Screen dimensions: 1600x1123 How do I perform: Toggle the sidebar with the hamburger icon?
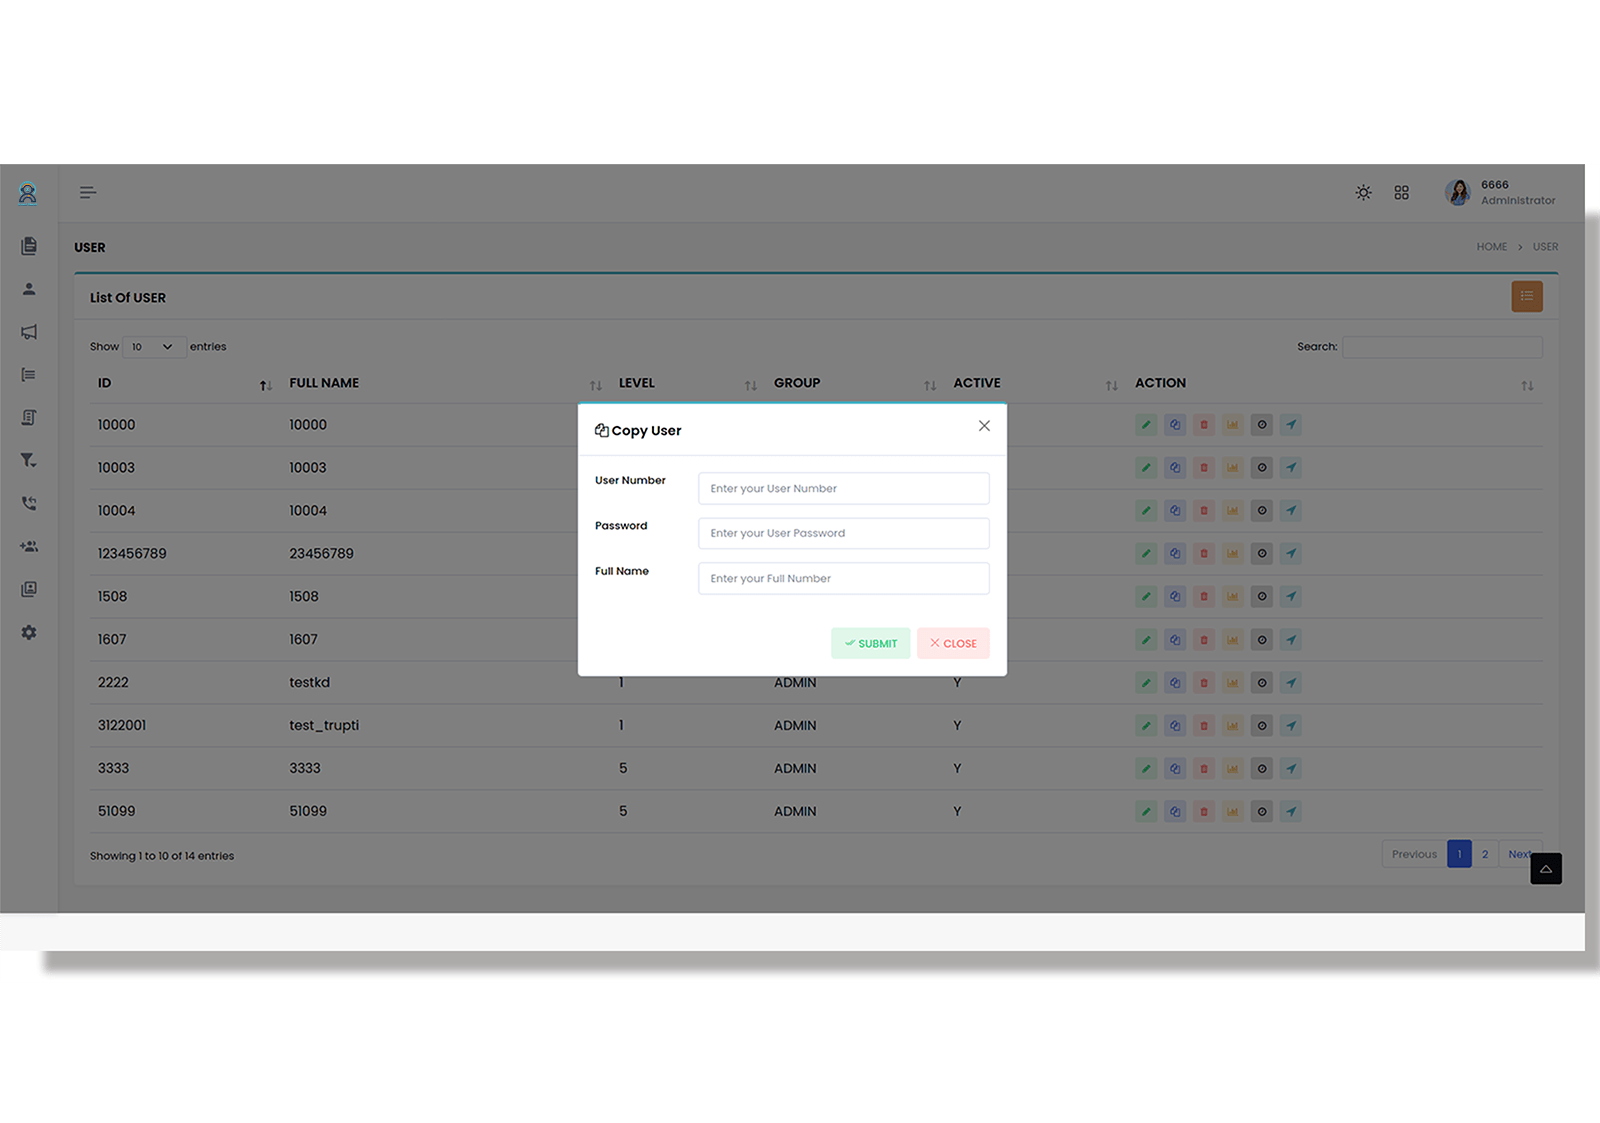click(88, 192)
